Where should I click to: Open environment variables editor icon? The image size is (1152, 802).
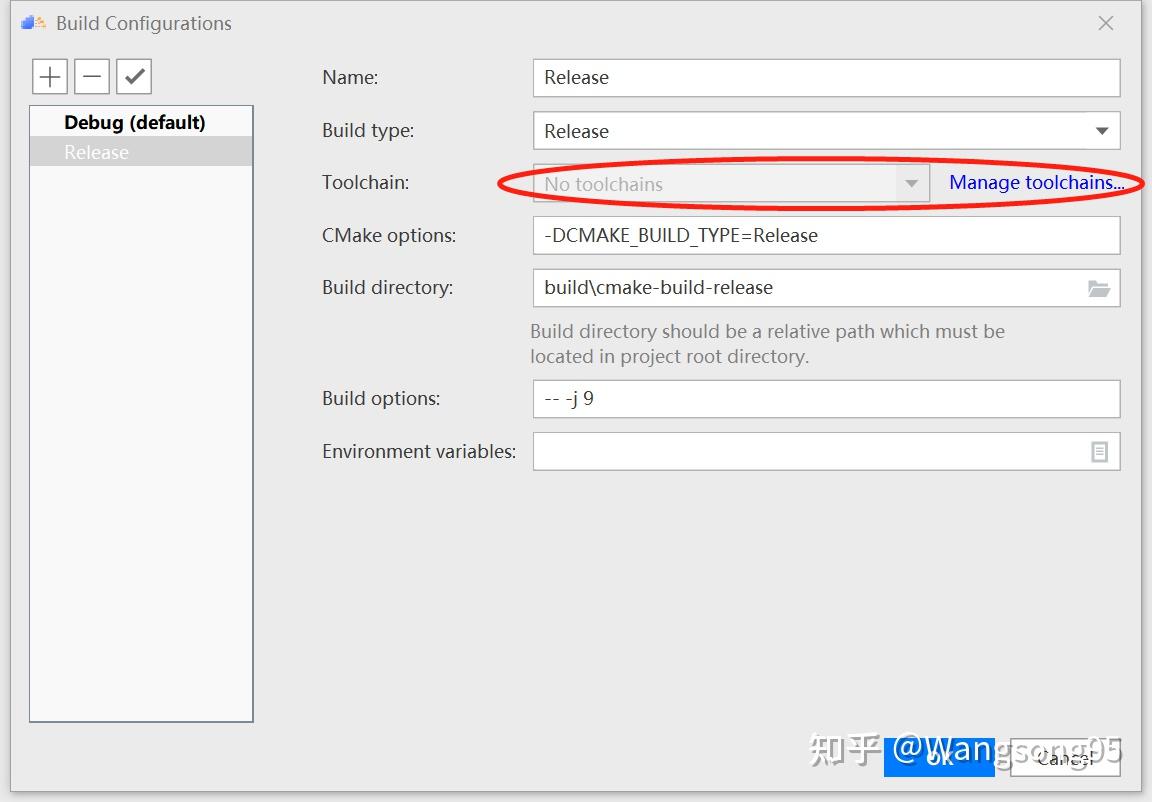[x=1099, y=452]
